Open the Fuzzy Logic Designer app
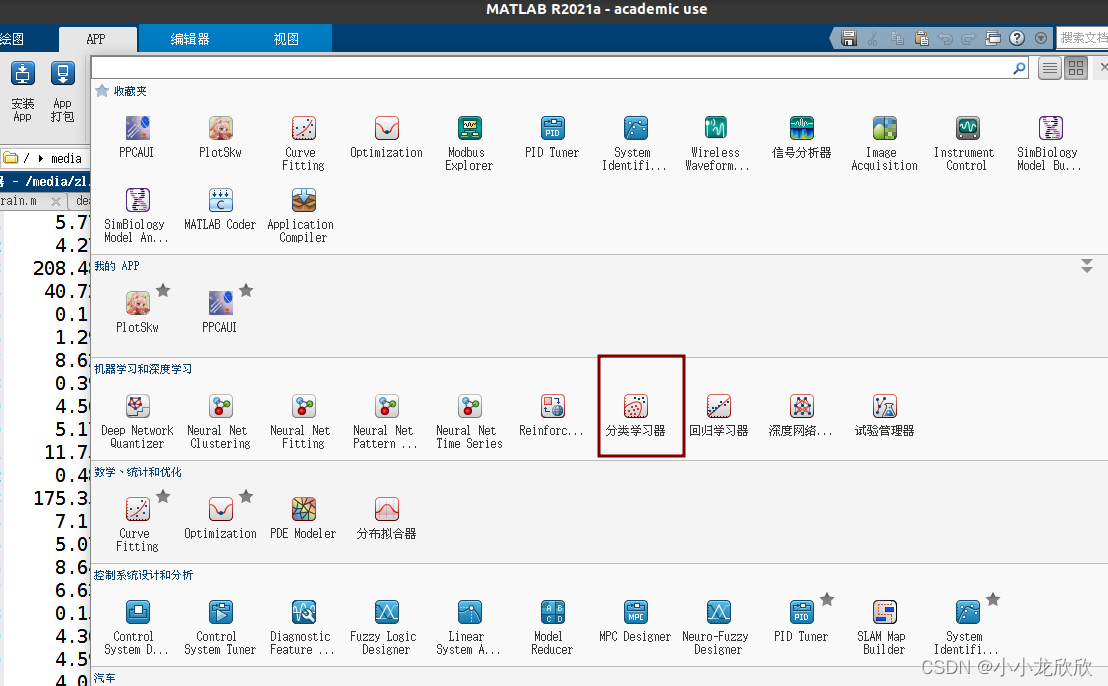The image size is (1108, 686). click(x=387, y=628)
